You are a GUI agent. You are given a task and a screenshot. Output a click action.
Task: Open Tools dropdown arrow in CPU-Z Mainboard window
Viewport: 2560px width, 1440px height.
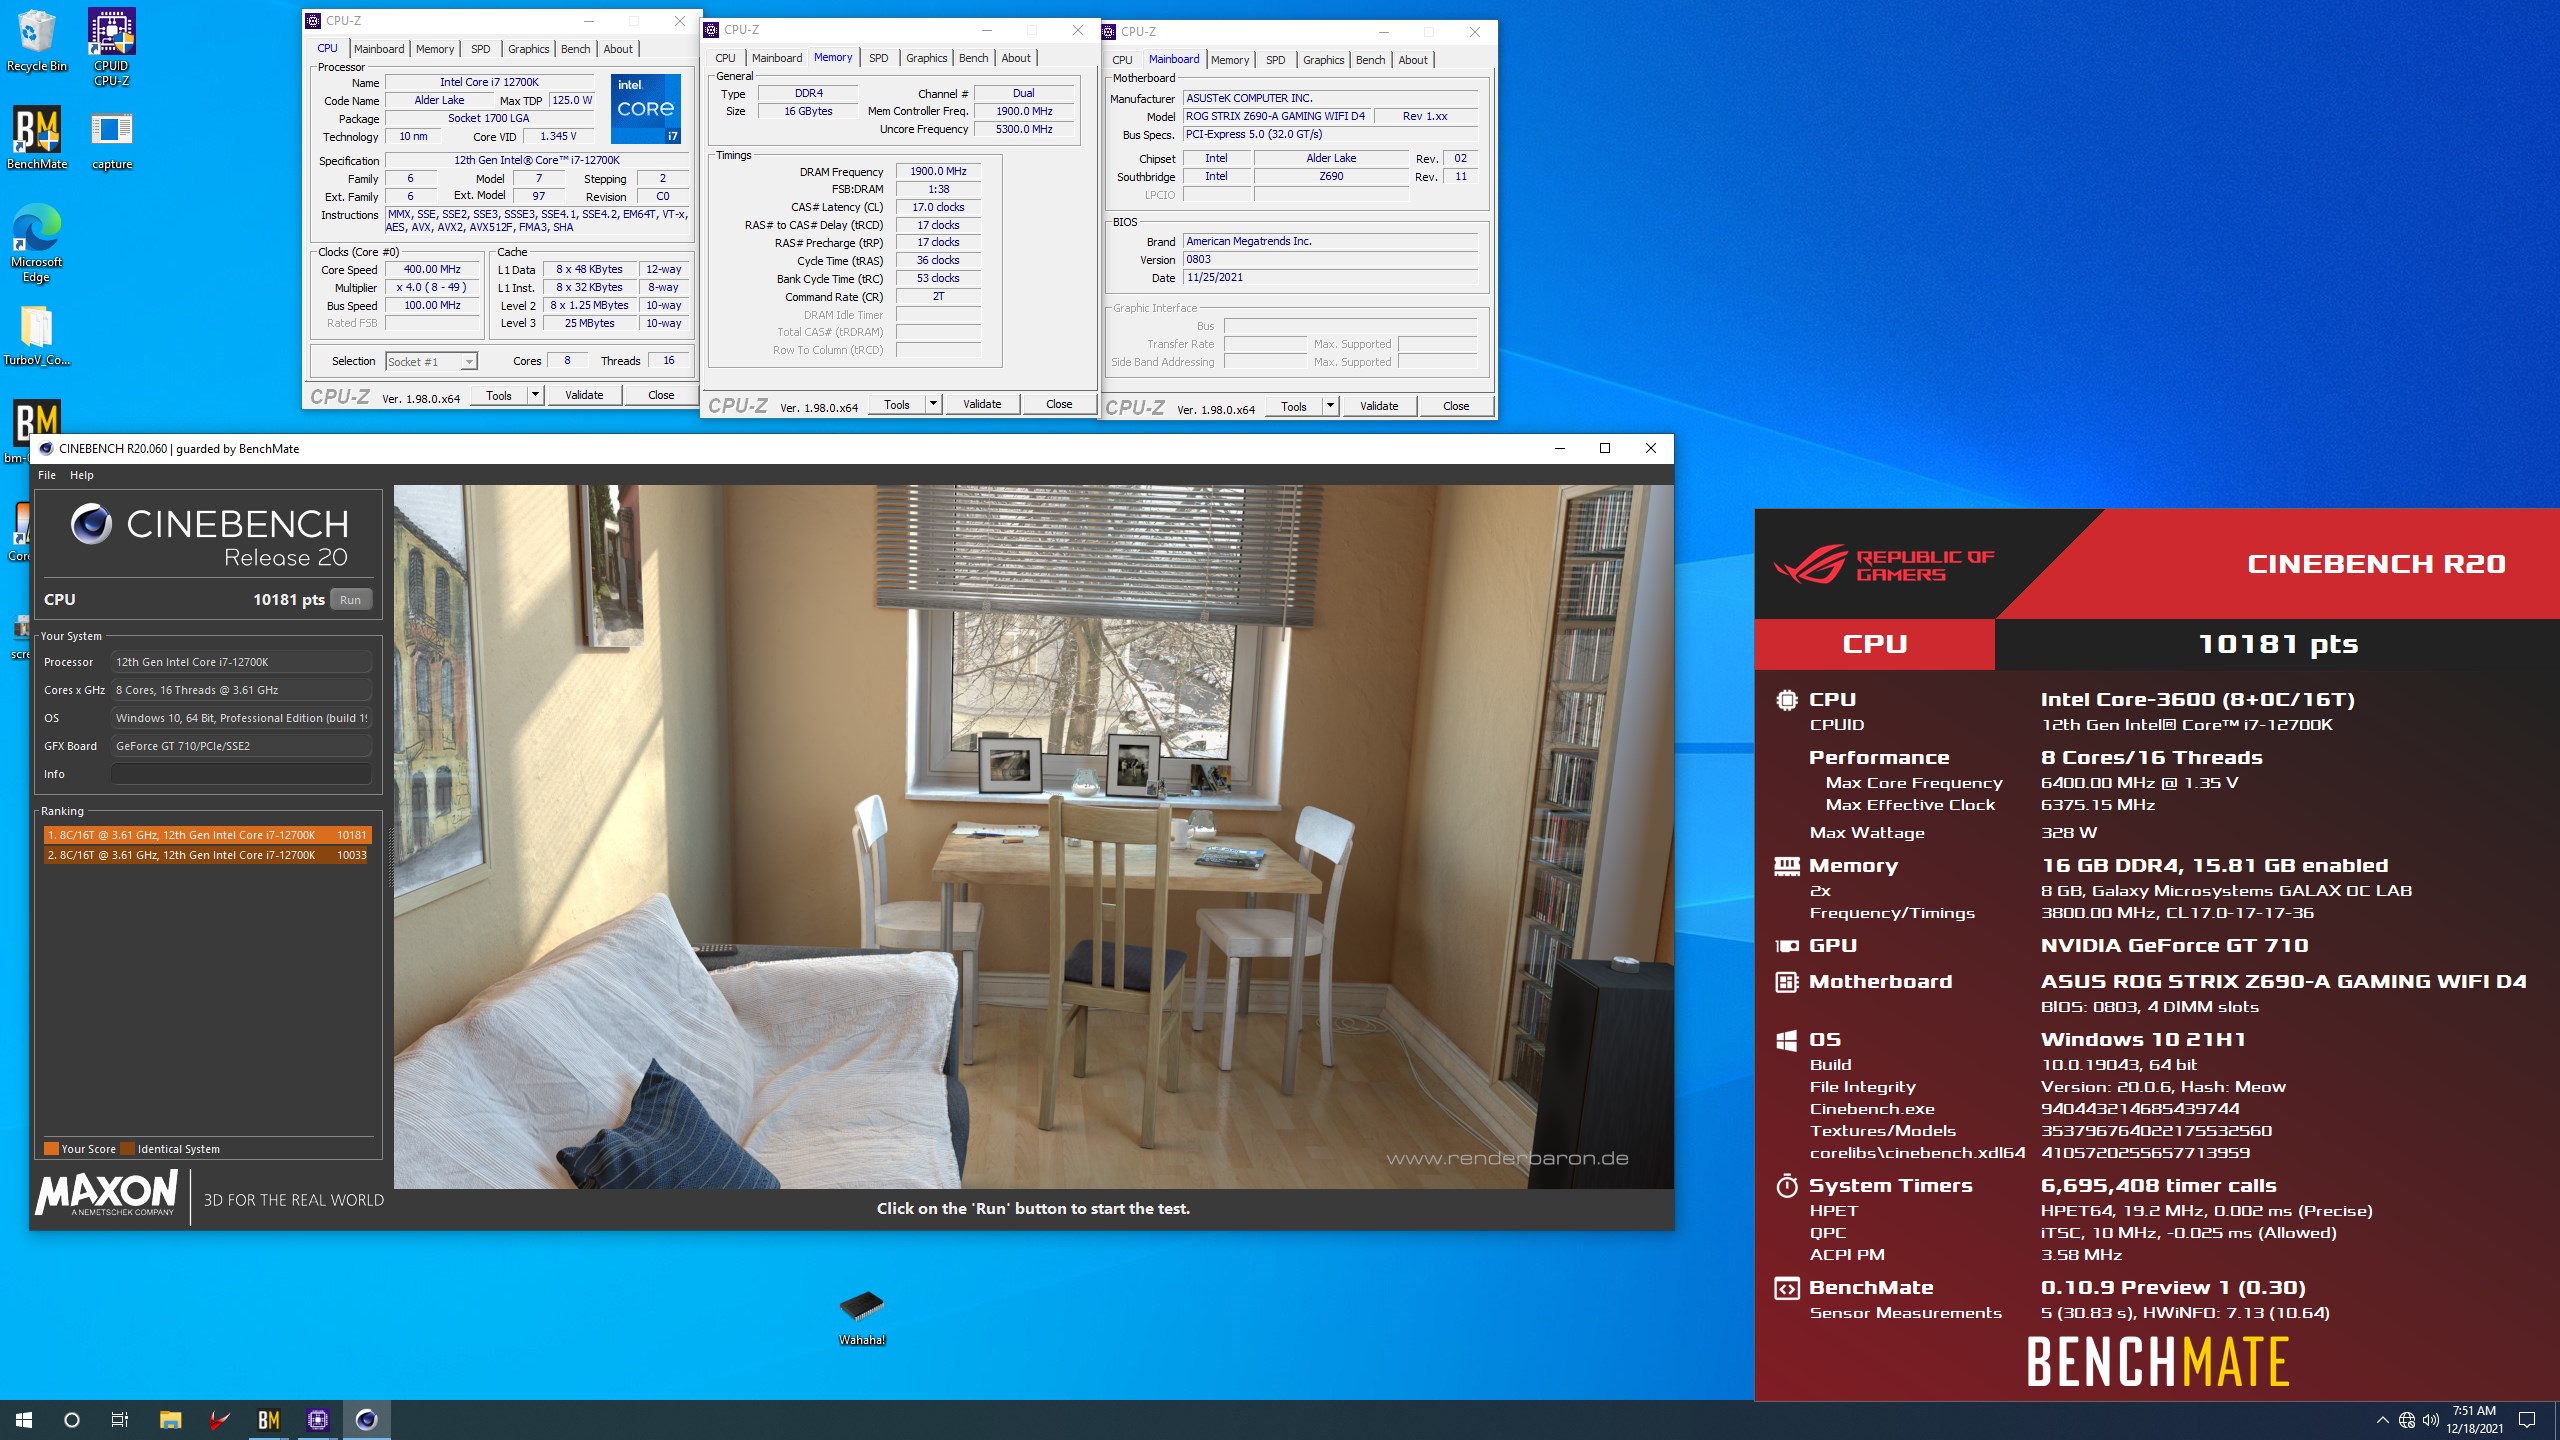(x=1330, y=406)
